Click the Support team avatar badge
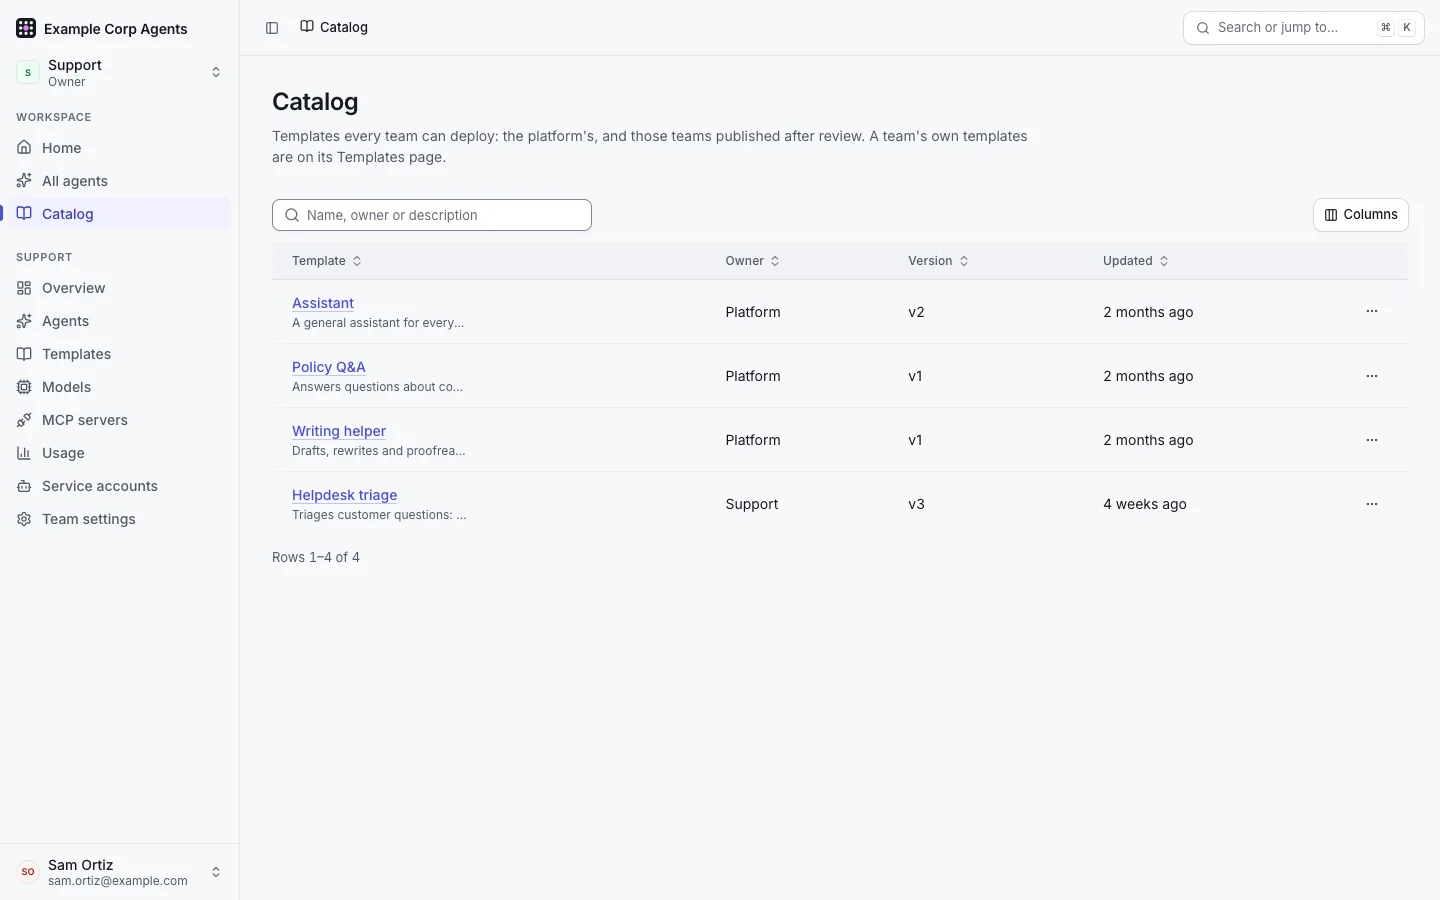 28,72
